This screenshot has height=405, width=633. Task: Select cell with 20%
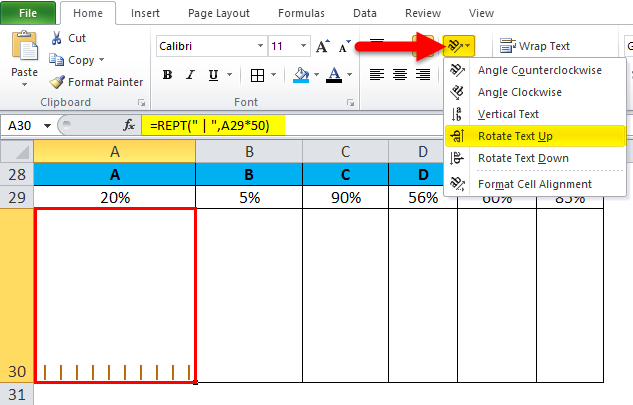point(115,197)
